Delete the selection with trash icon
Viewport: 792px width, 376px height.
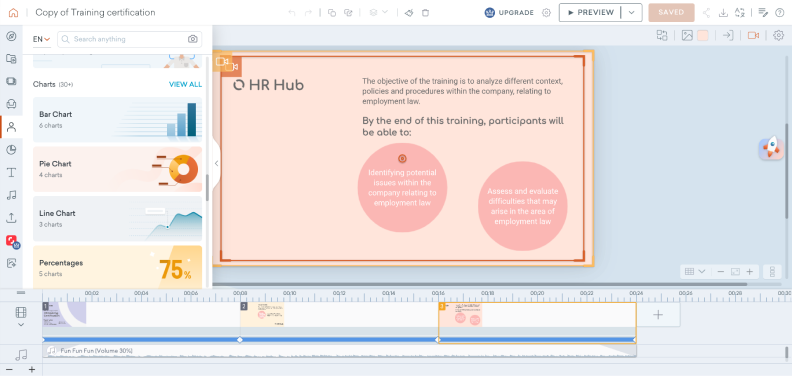pos(425,13)
